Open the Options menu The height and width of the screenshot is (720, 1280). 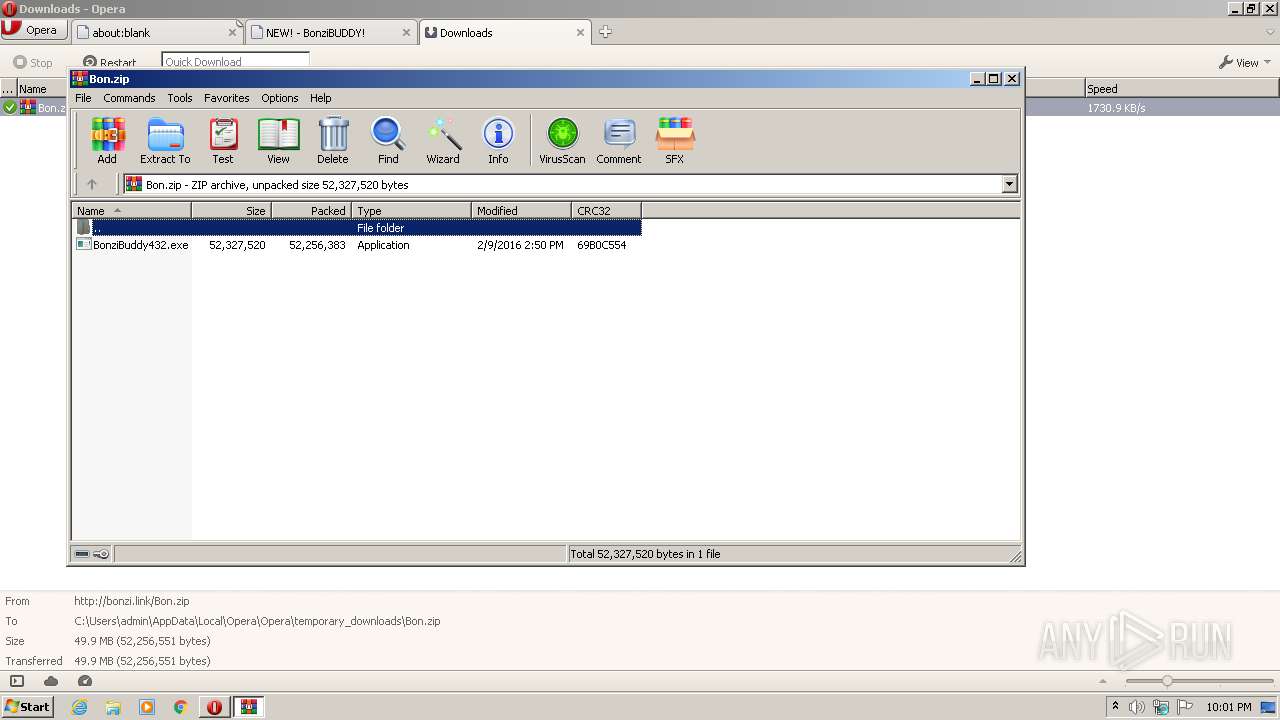click(280, 98)
